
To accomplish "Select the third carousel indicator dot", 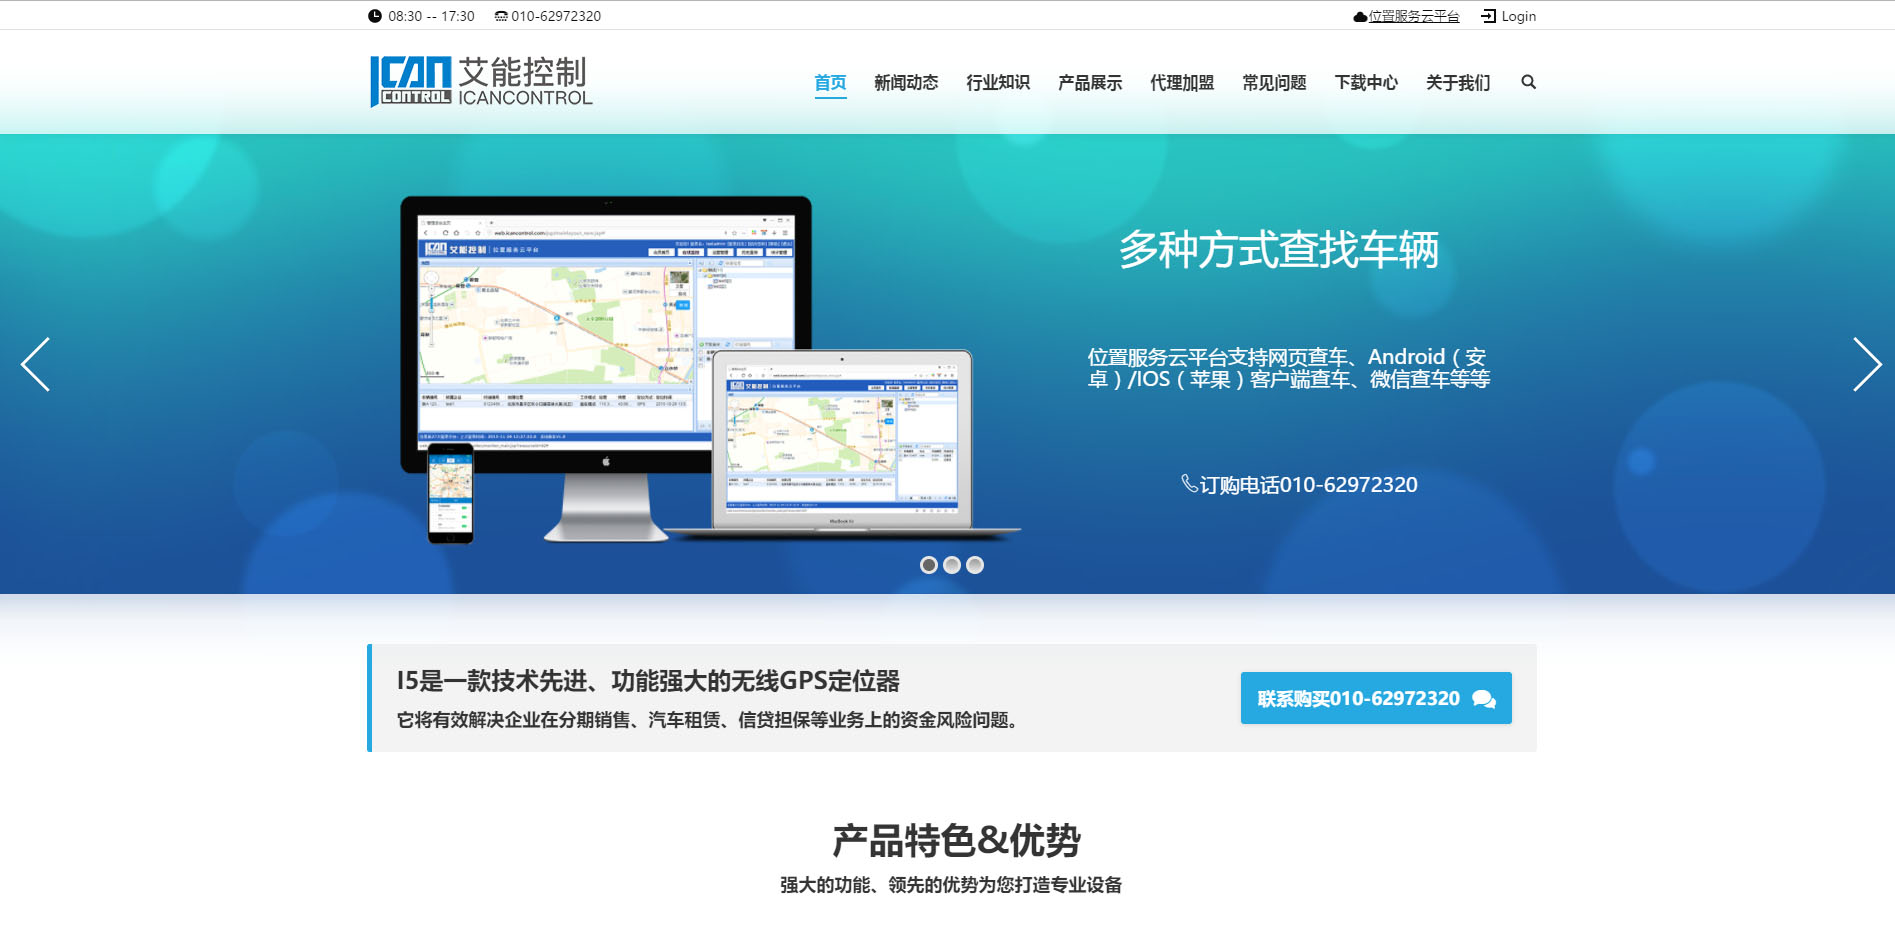I will [x=975, y=565].
